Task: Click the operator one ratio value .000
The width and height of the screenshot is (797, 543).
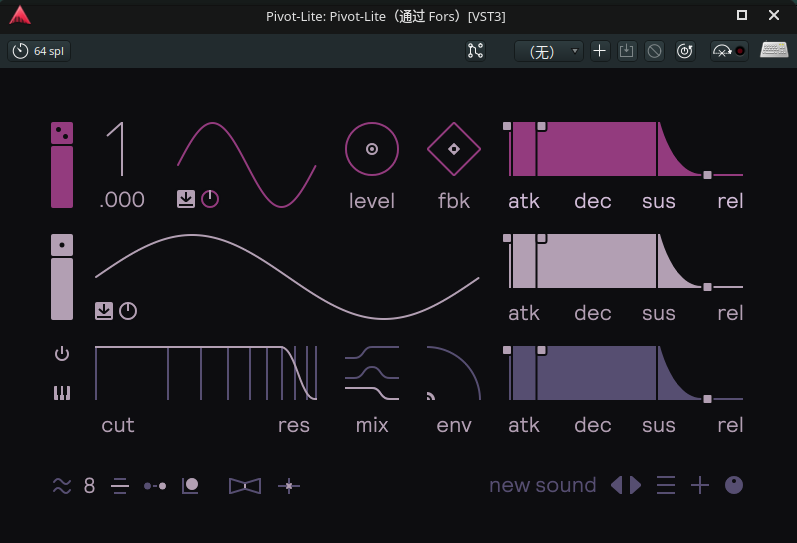Action: tap(122, 200)
